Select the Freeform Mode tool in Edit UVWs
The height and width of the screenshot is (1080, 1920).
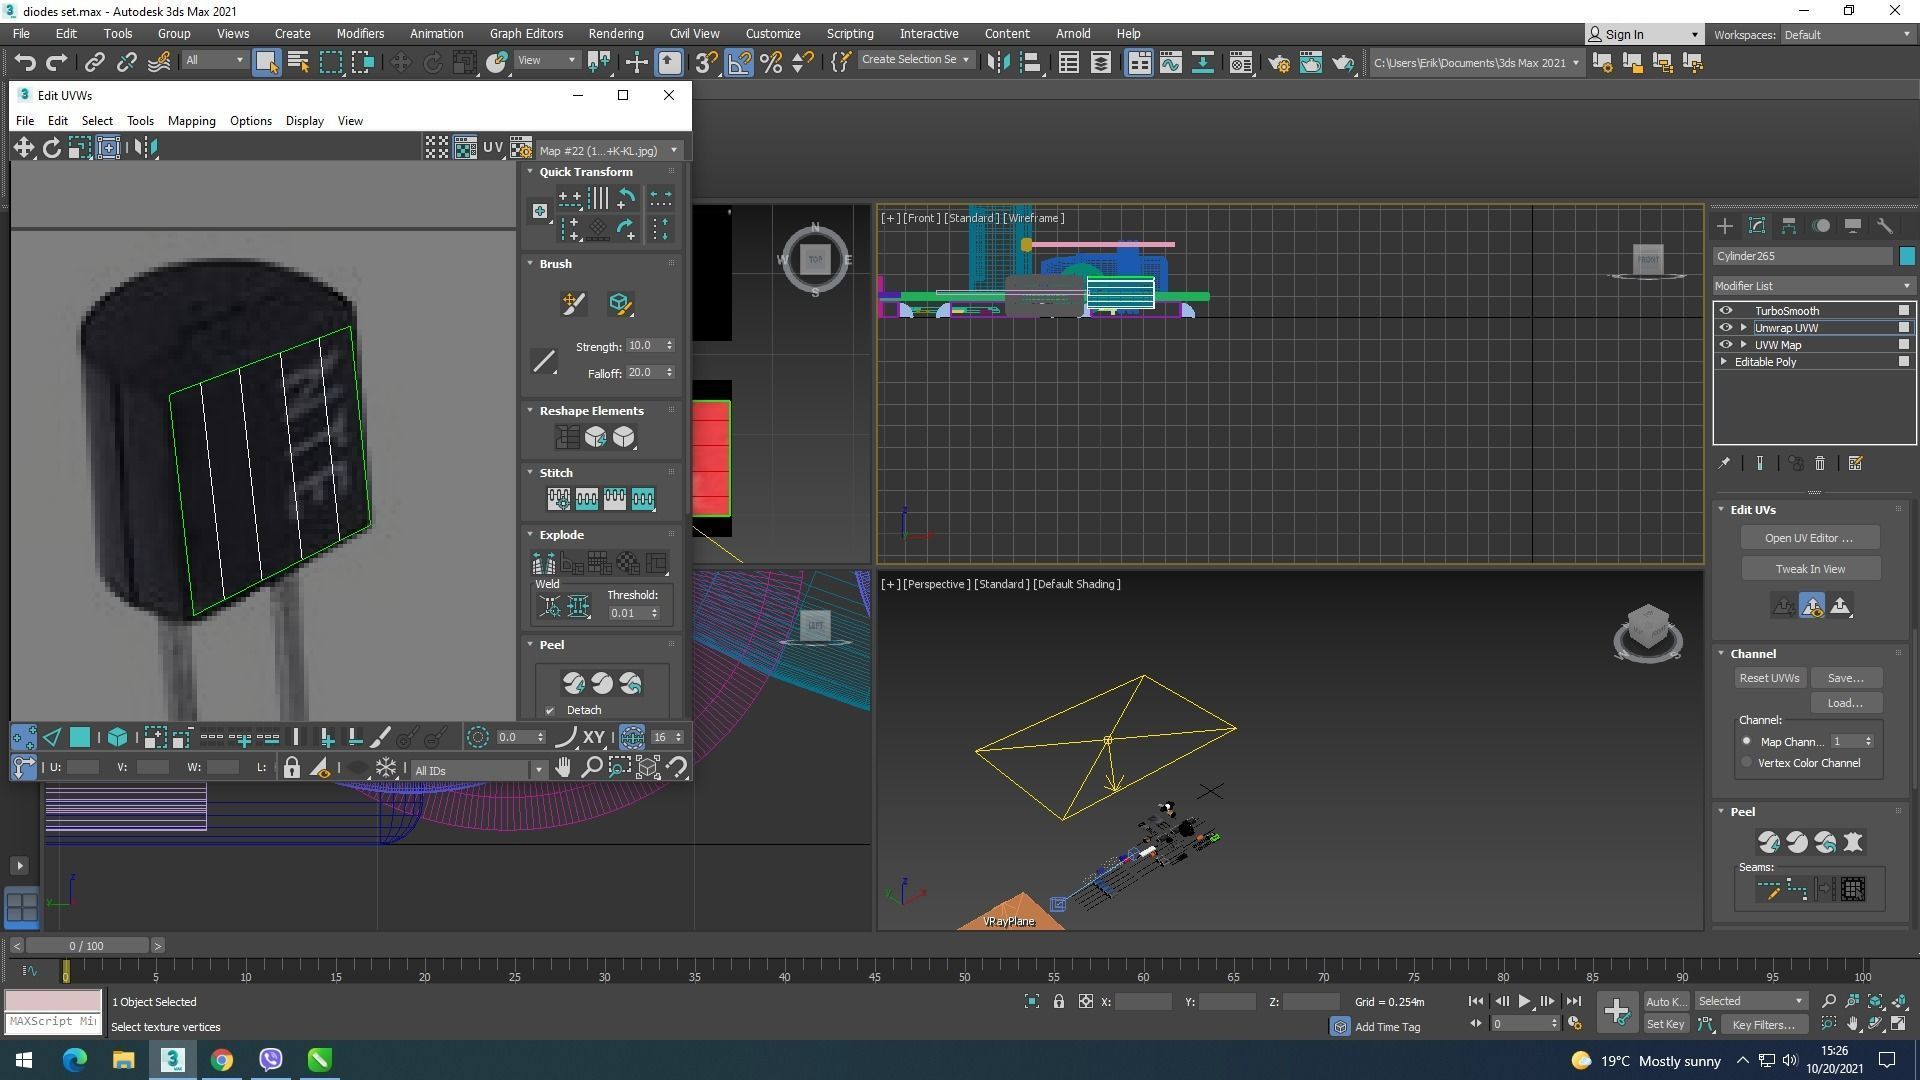click(108, 148)
